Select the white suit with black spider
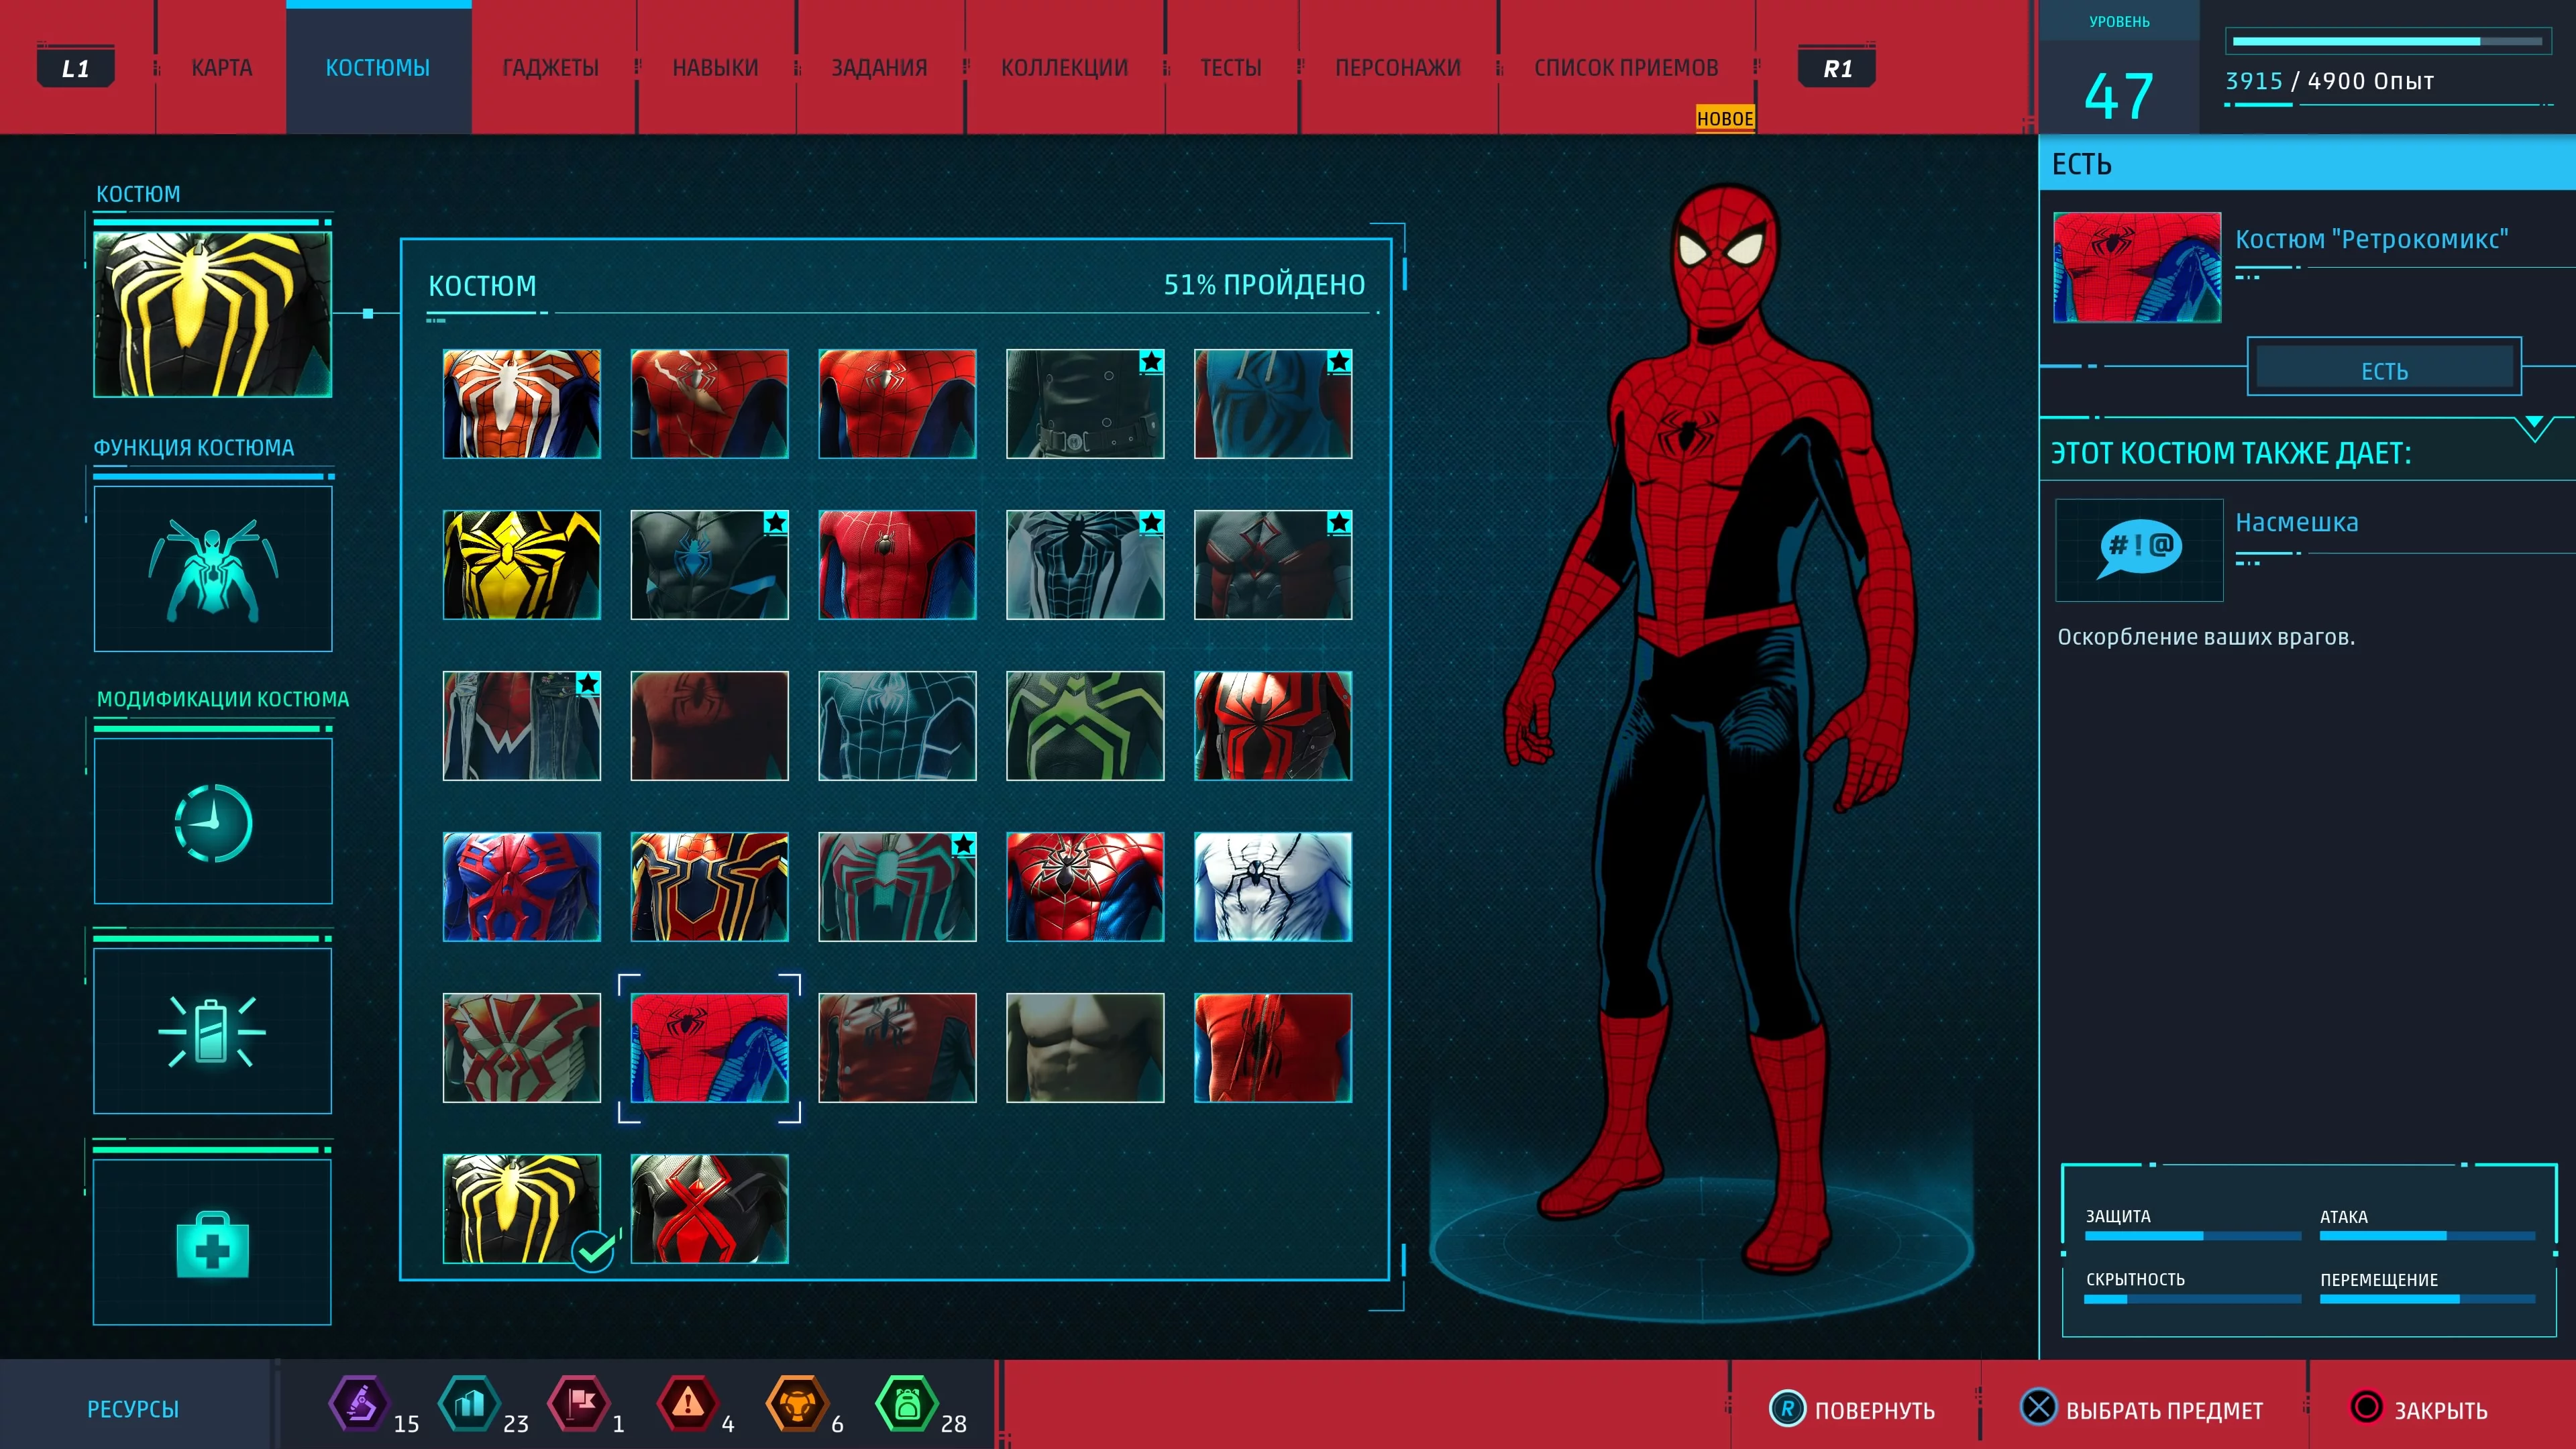The image size is (2576, 1449). (1273, 887)
